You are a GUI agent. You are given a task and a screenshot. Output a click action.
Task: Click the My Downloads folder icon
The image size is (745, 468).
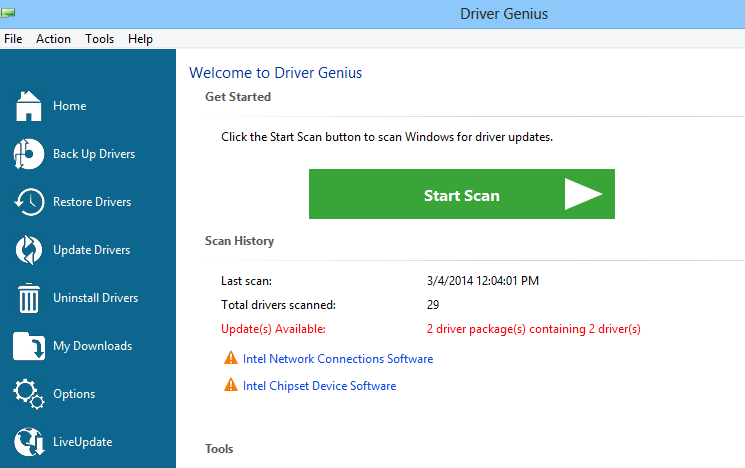[29, 346]
